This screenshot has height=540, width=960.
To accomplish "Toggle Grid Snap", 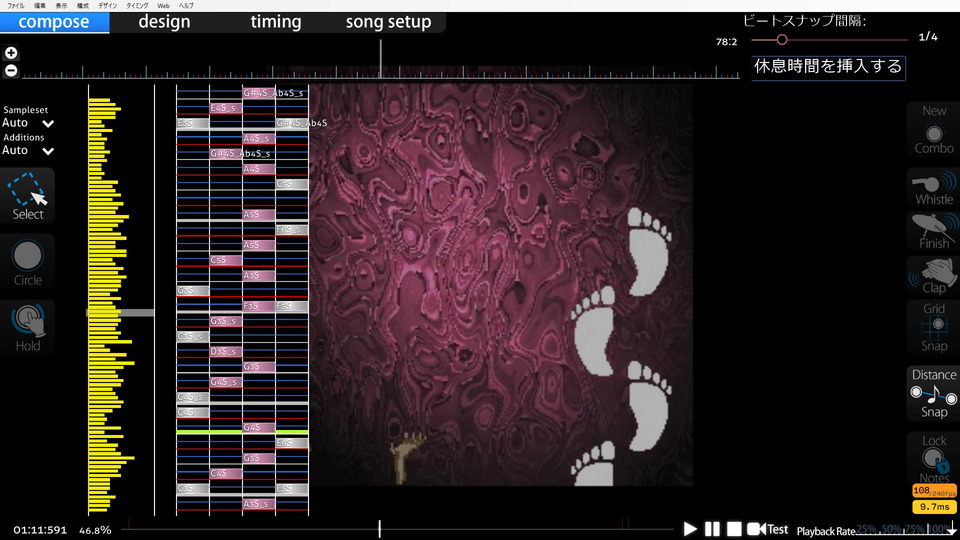I will click(934, 327).
